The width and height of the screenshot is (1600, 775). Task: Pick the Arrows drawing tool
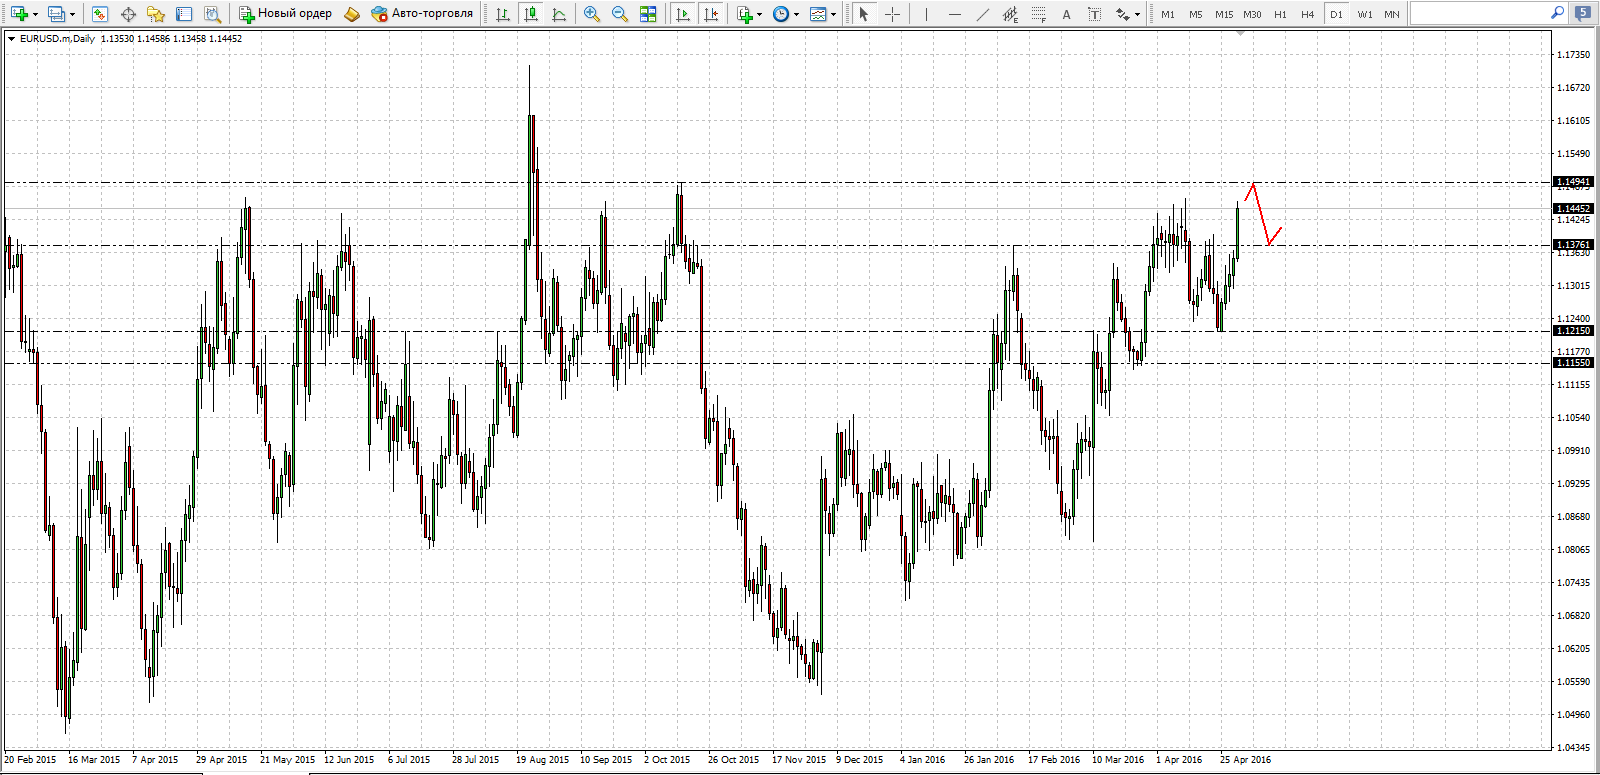tap(1123, 14)
